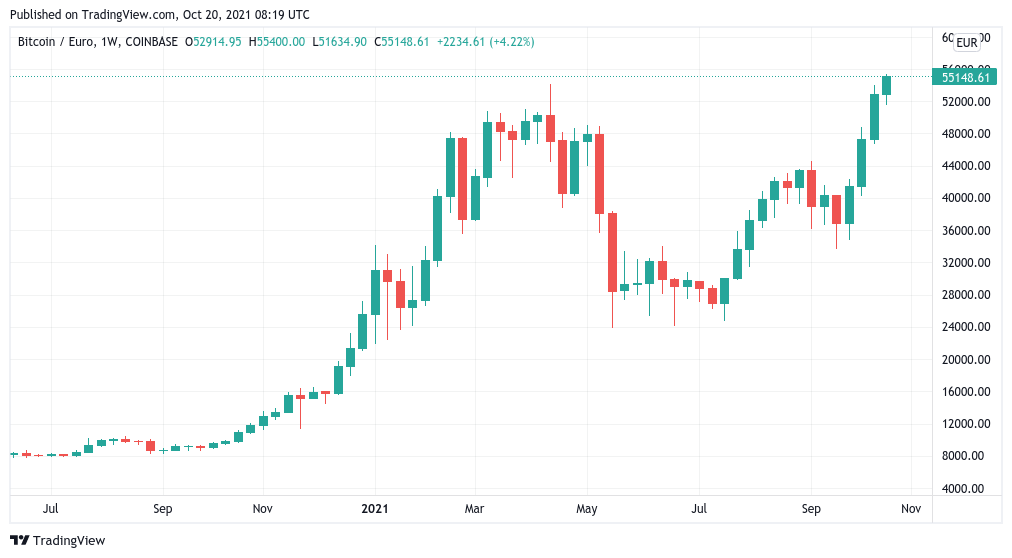This screenshot has width=1012, height=558.
Task: Click the high value H55400.00
Action: point(276,42)
